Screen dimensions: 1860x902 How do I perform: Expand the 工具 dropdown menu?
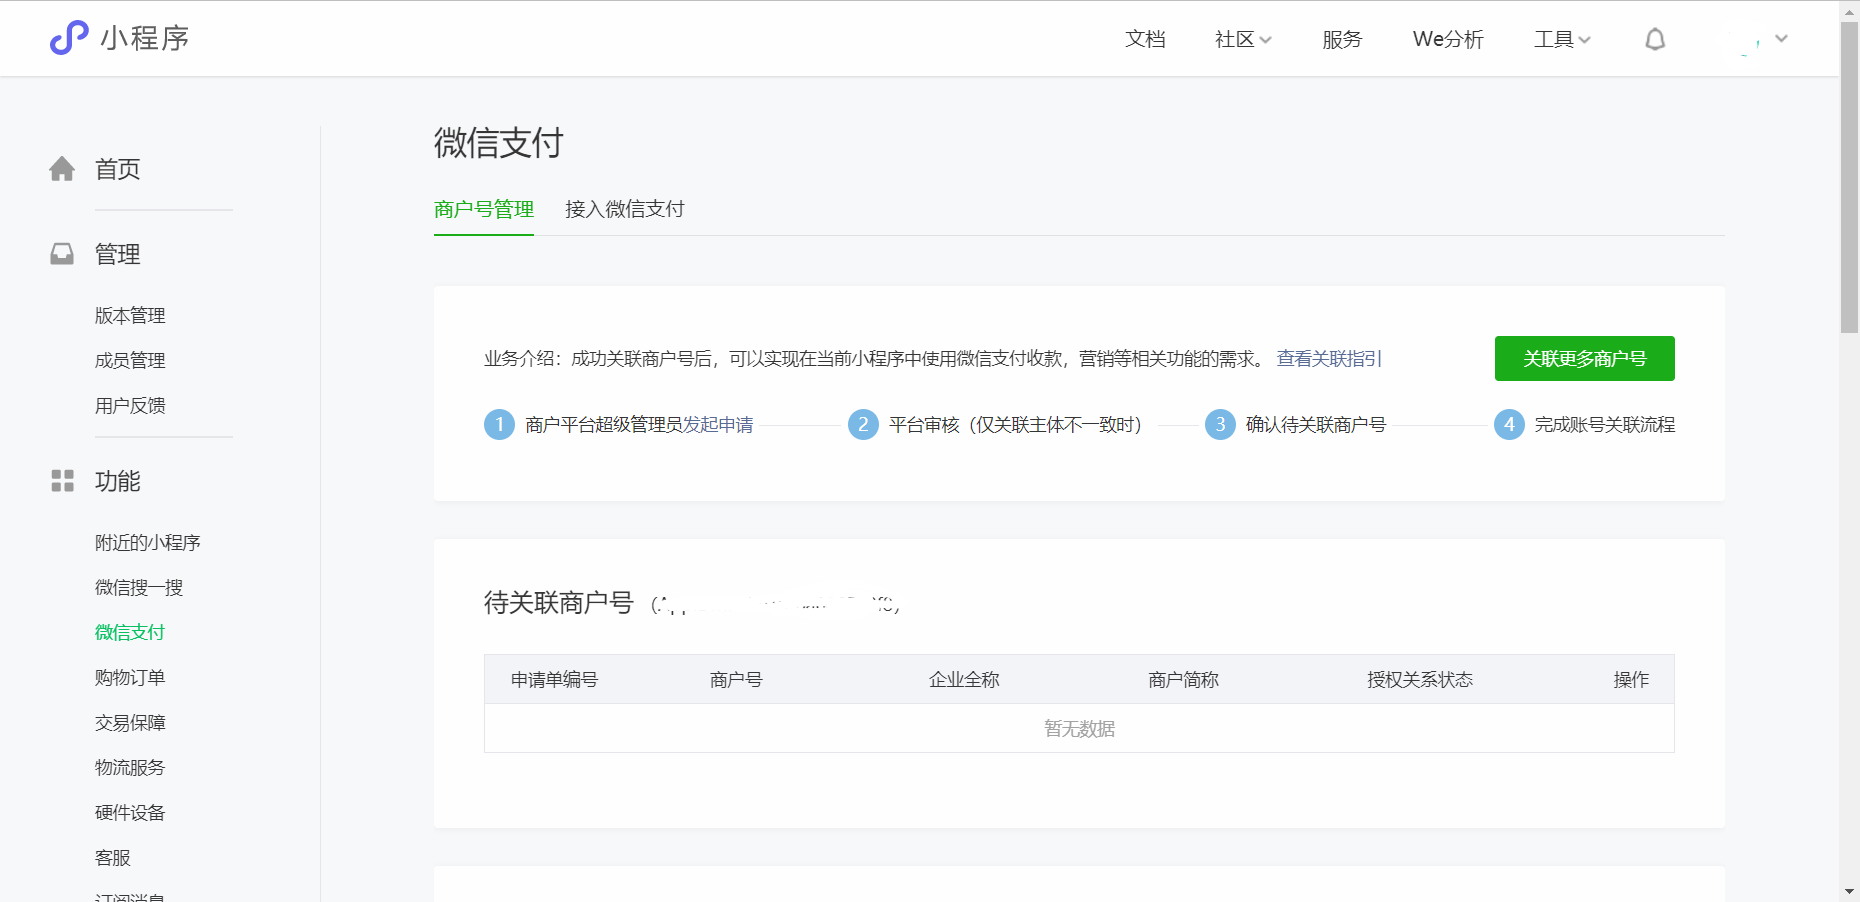1562,39
